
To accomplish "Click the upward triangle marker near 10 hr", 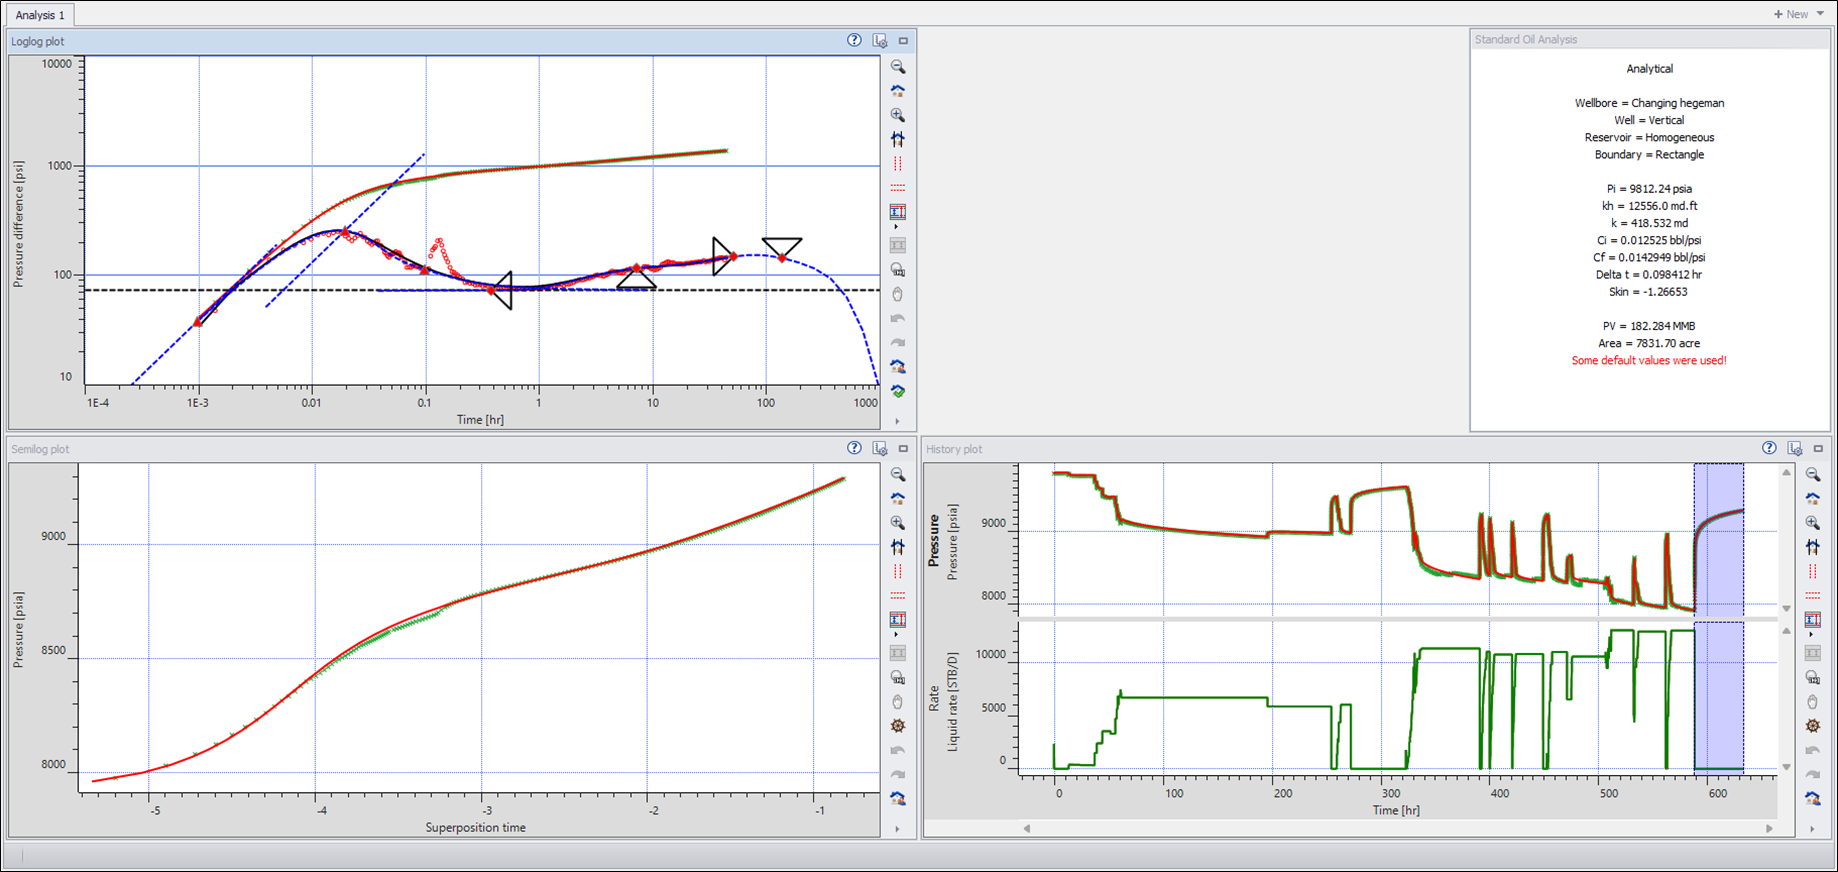I will pos(636,277).
